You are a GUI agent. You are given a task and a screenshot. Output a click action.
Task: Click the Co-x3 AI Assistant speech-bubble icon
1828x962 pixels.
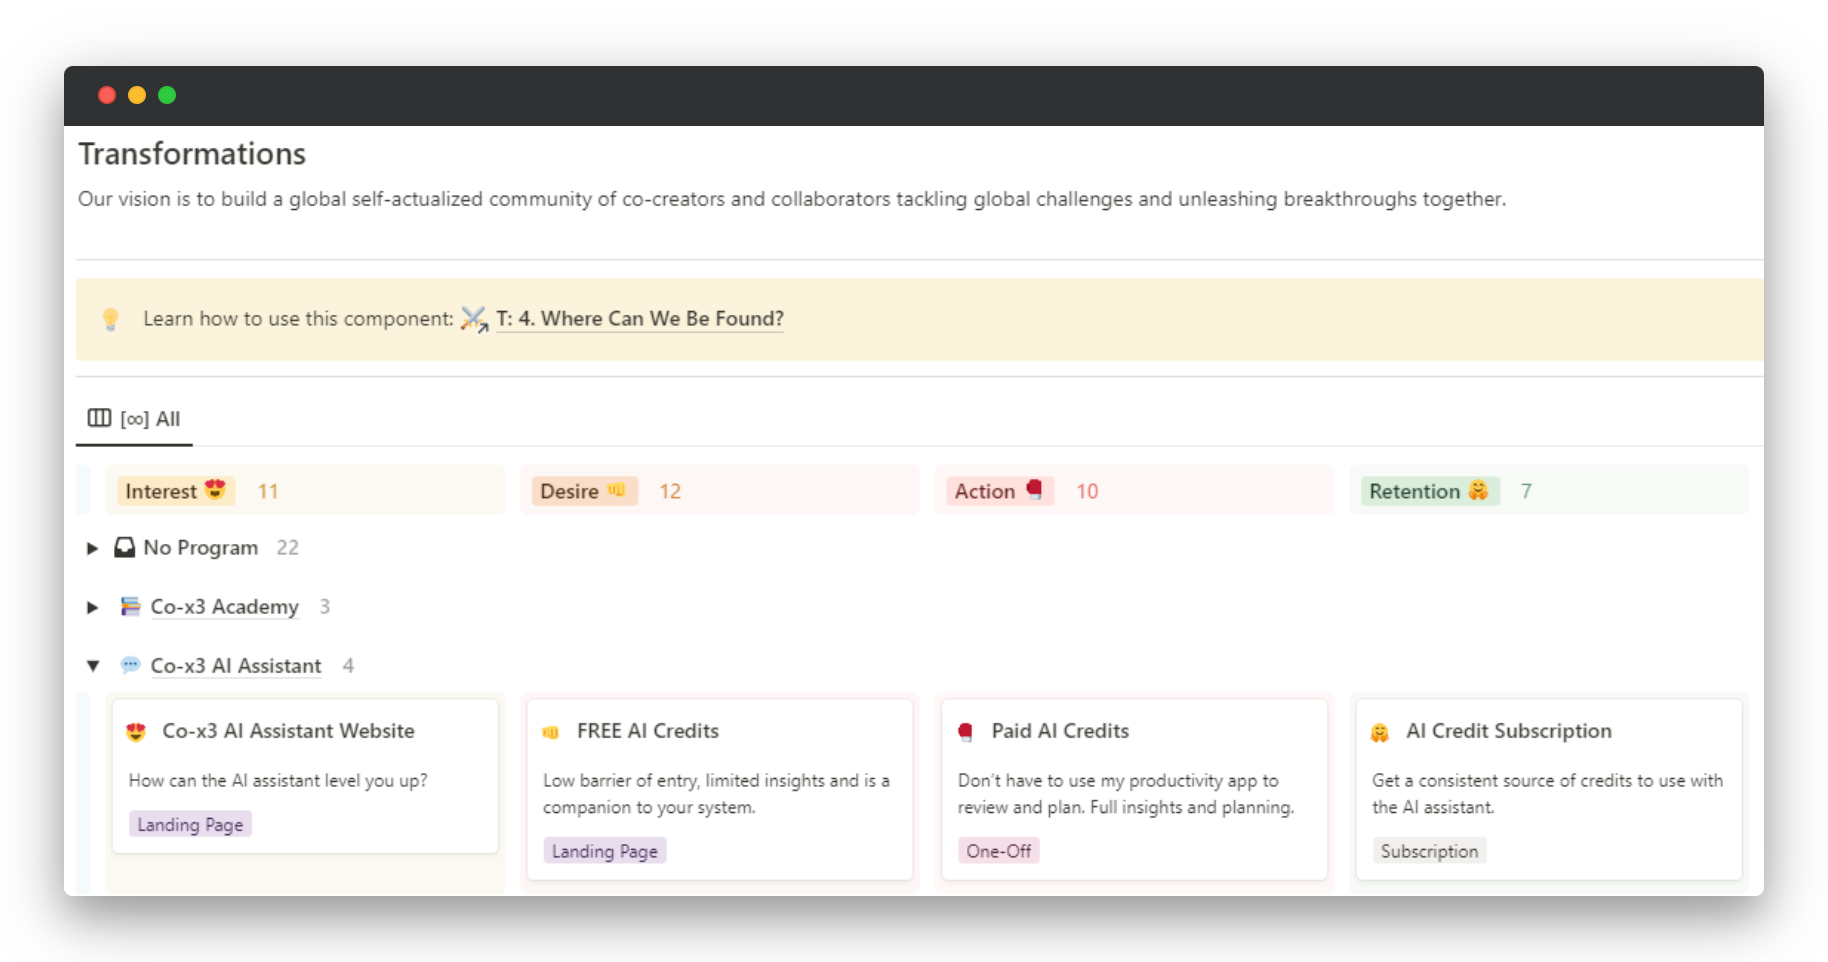[x=130, y=665]
